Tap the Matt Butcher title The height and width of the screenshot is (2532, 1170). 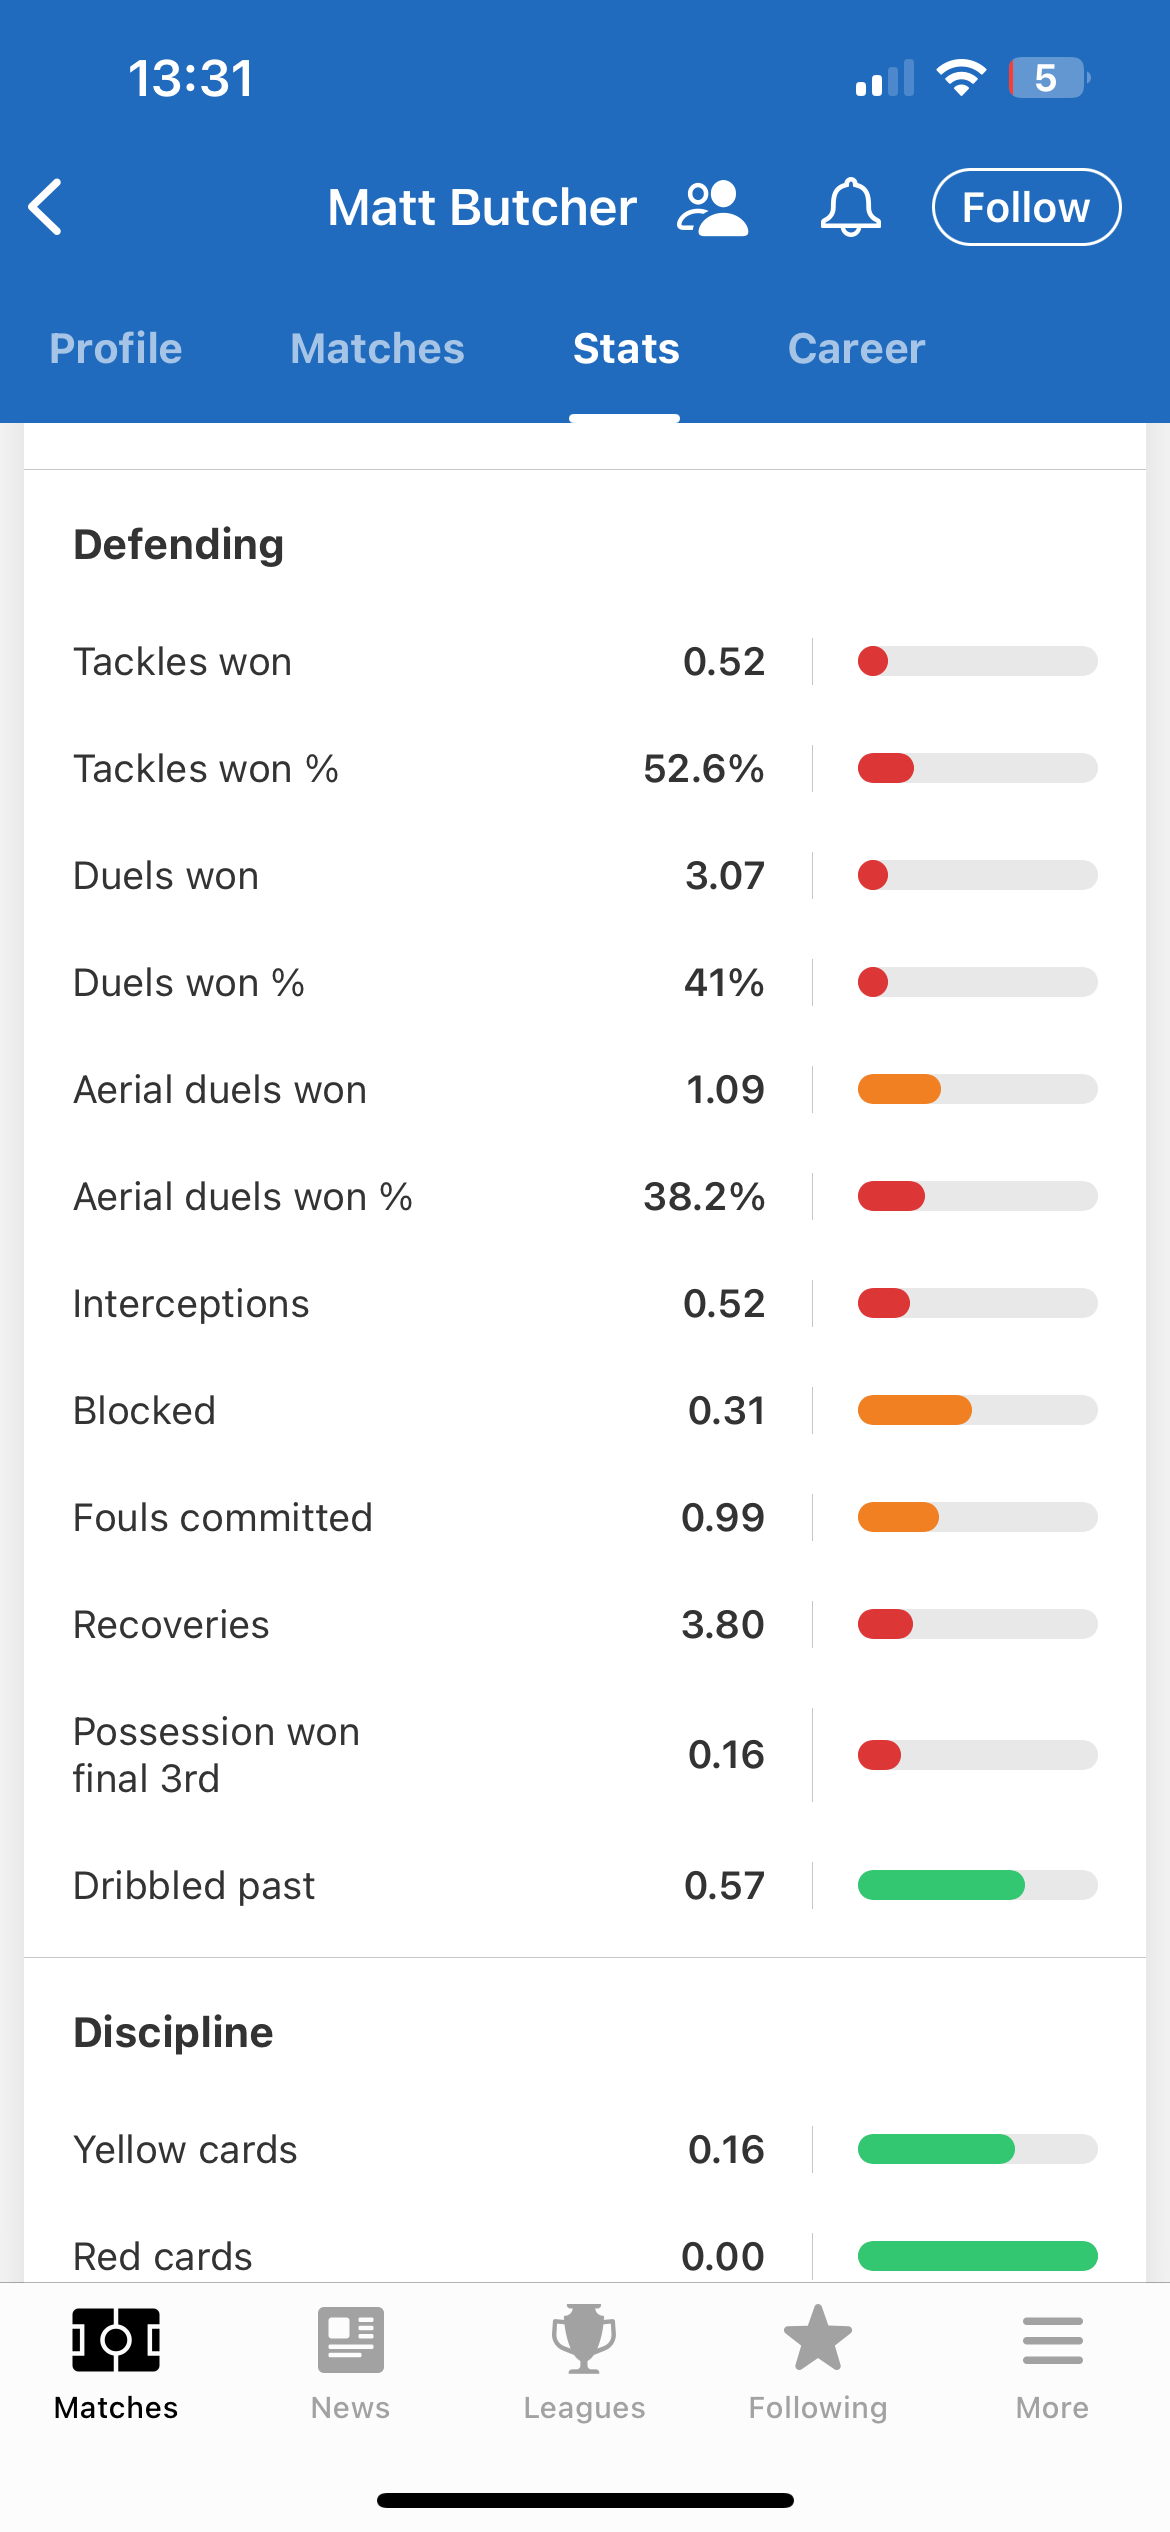[x=482, y=208]
